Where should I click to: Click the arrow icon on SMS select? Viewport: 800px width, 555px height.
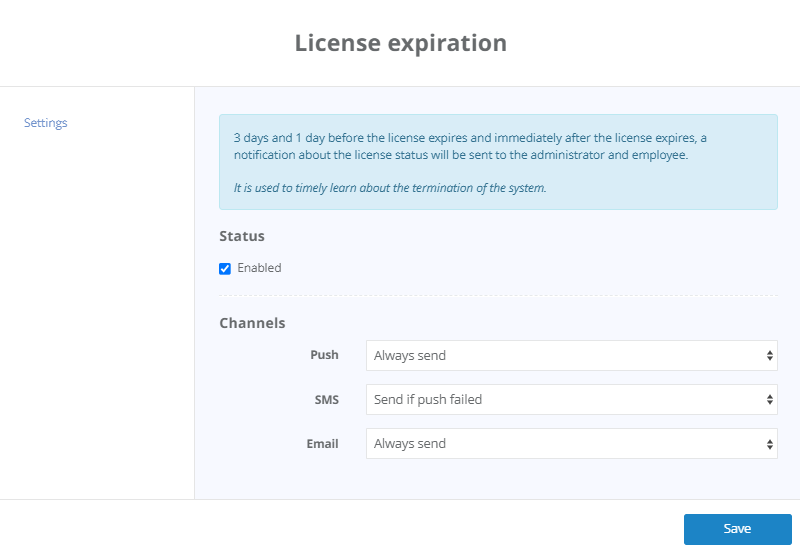tap(769, 399)
